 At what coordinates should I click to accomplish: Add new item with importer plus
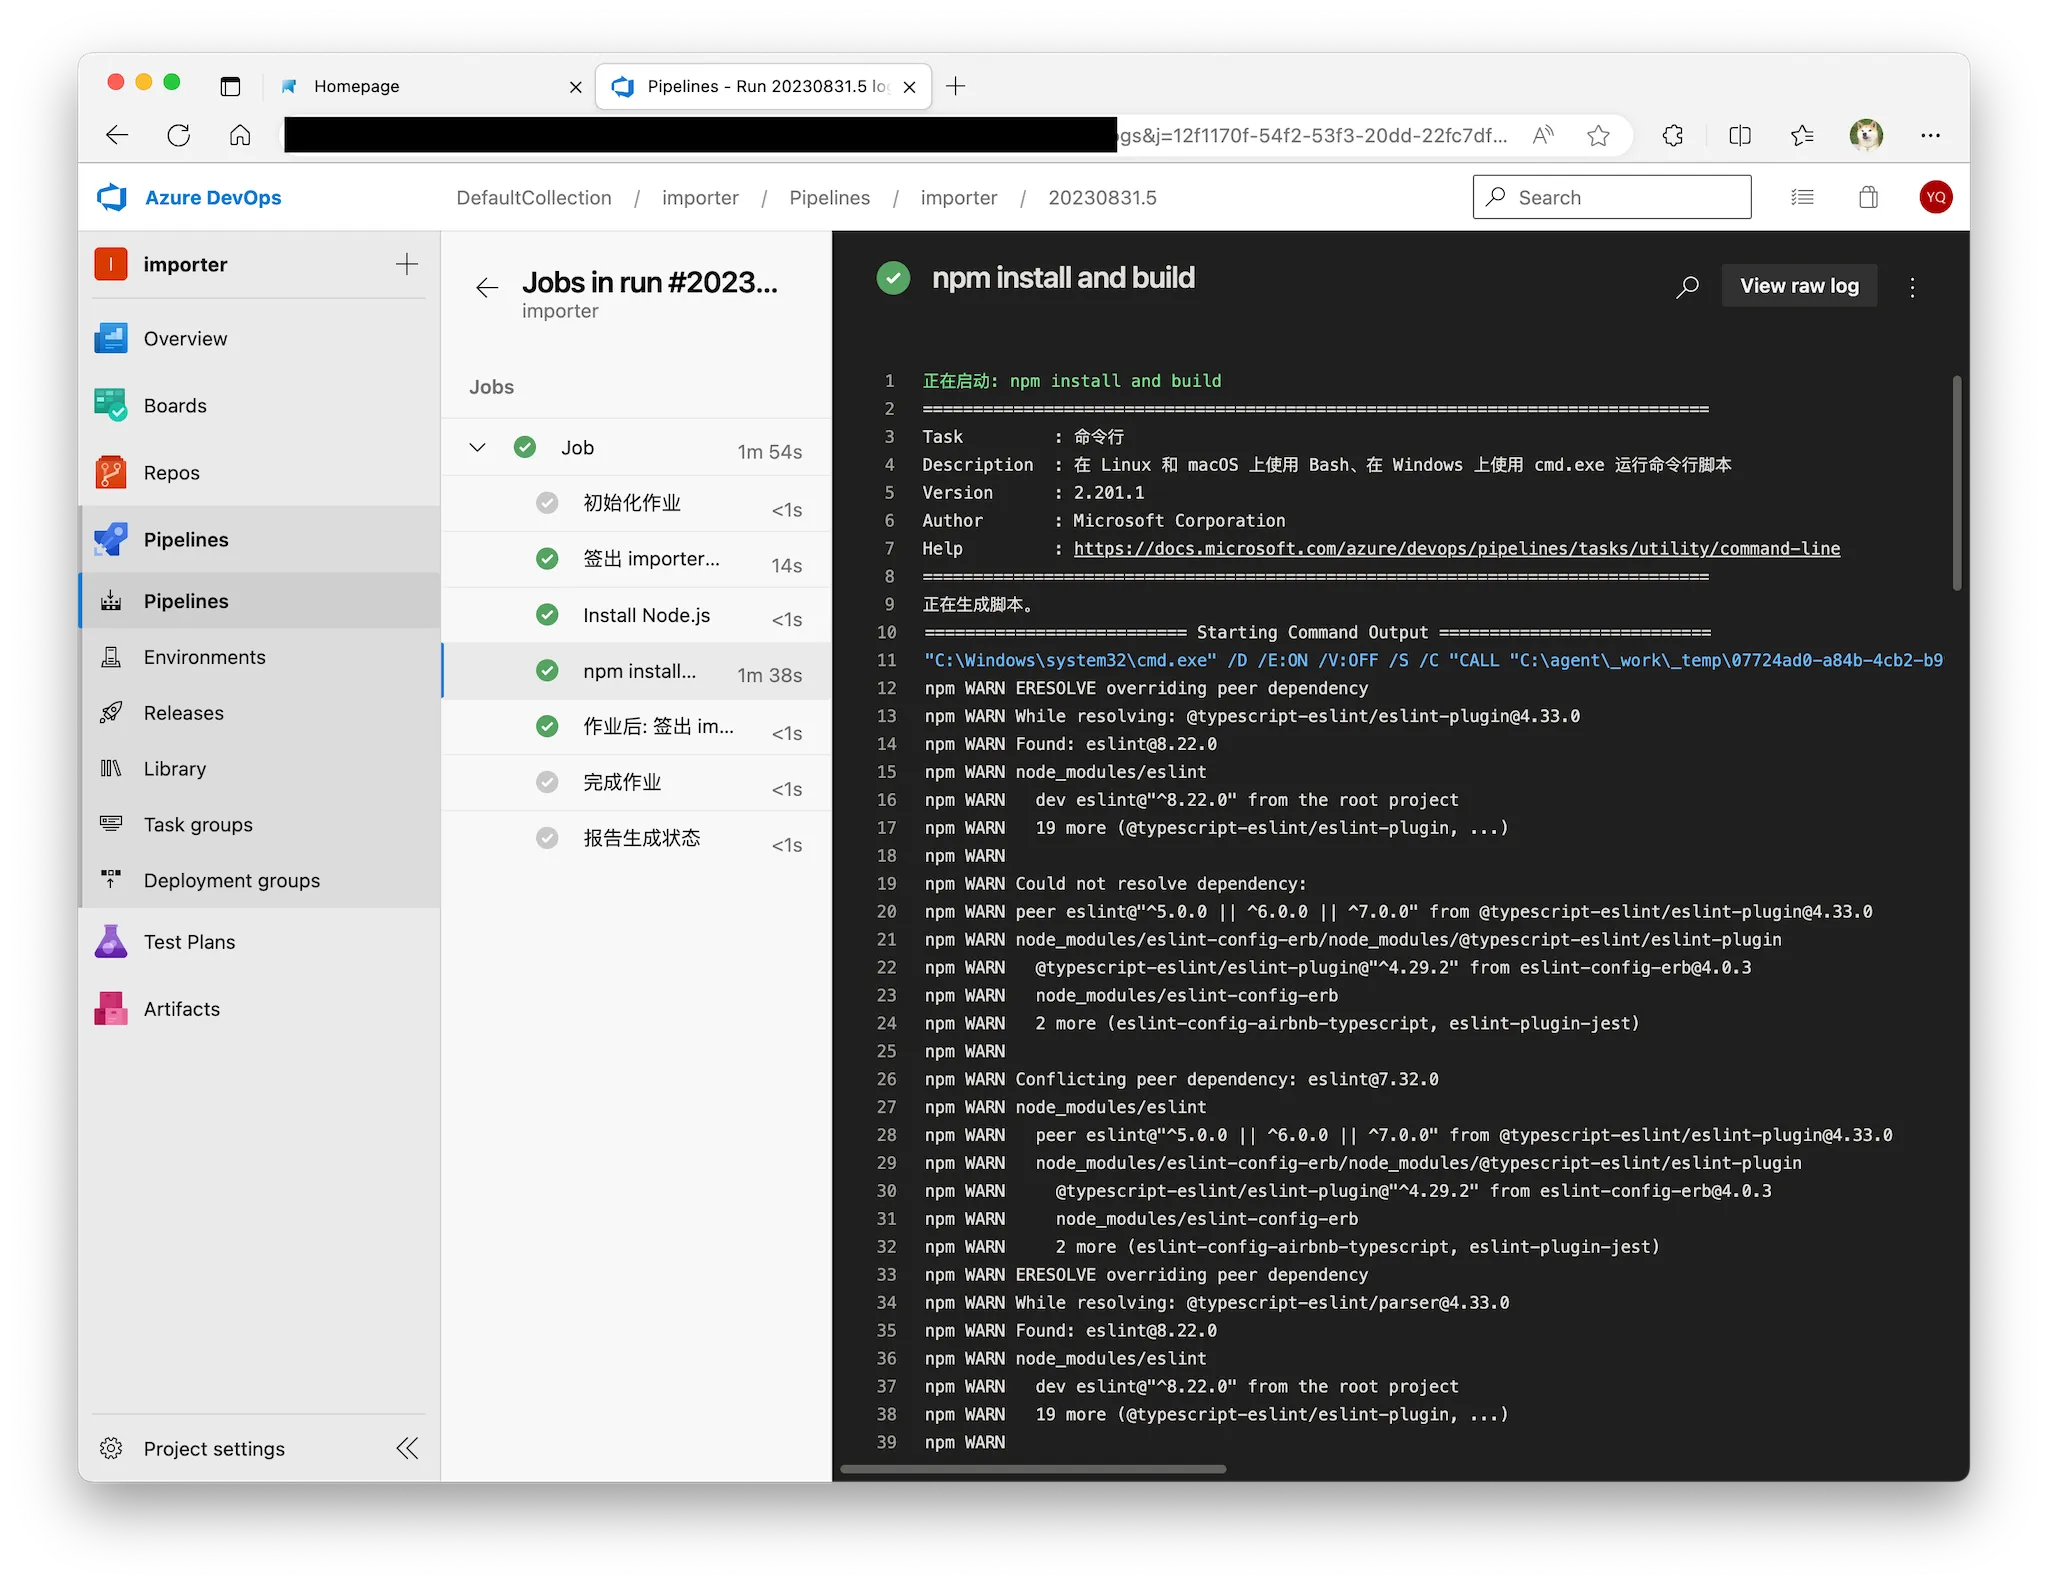407,264
